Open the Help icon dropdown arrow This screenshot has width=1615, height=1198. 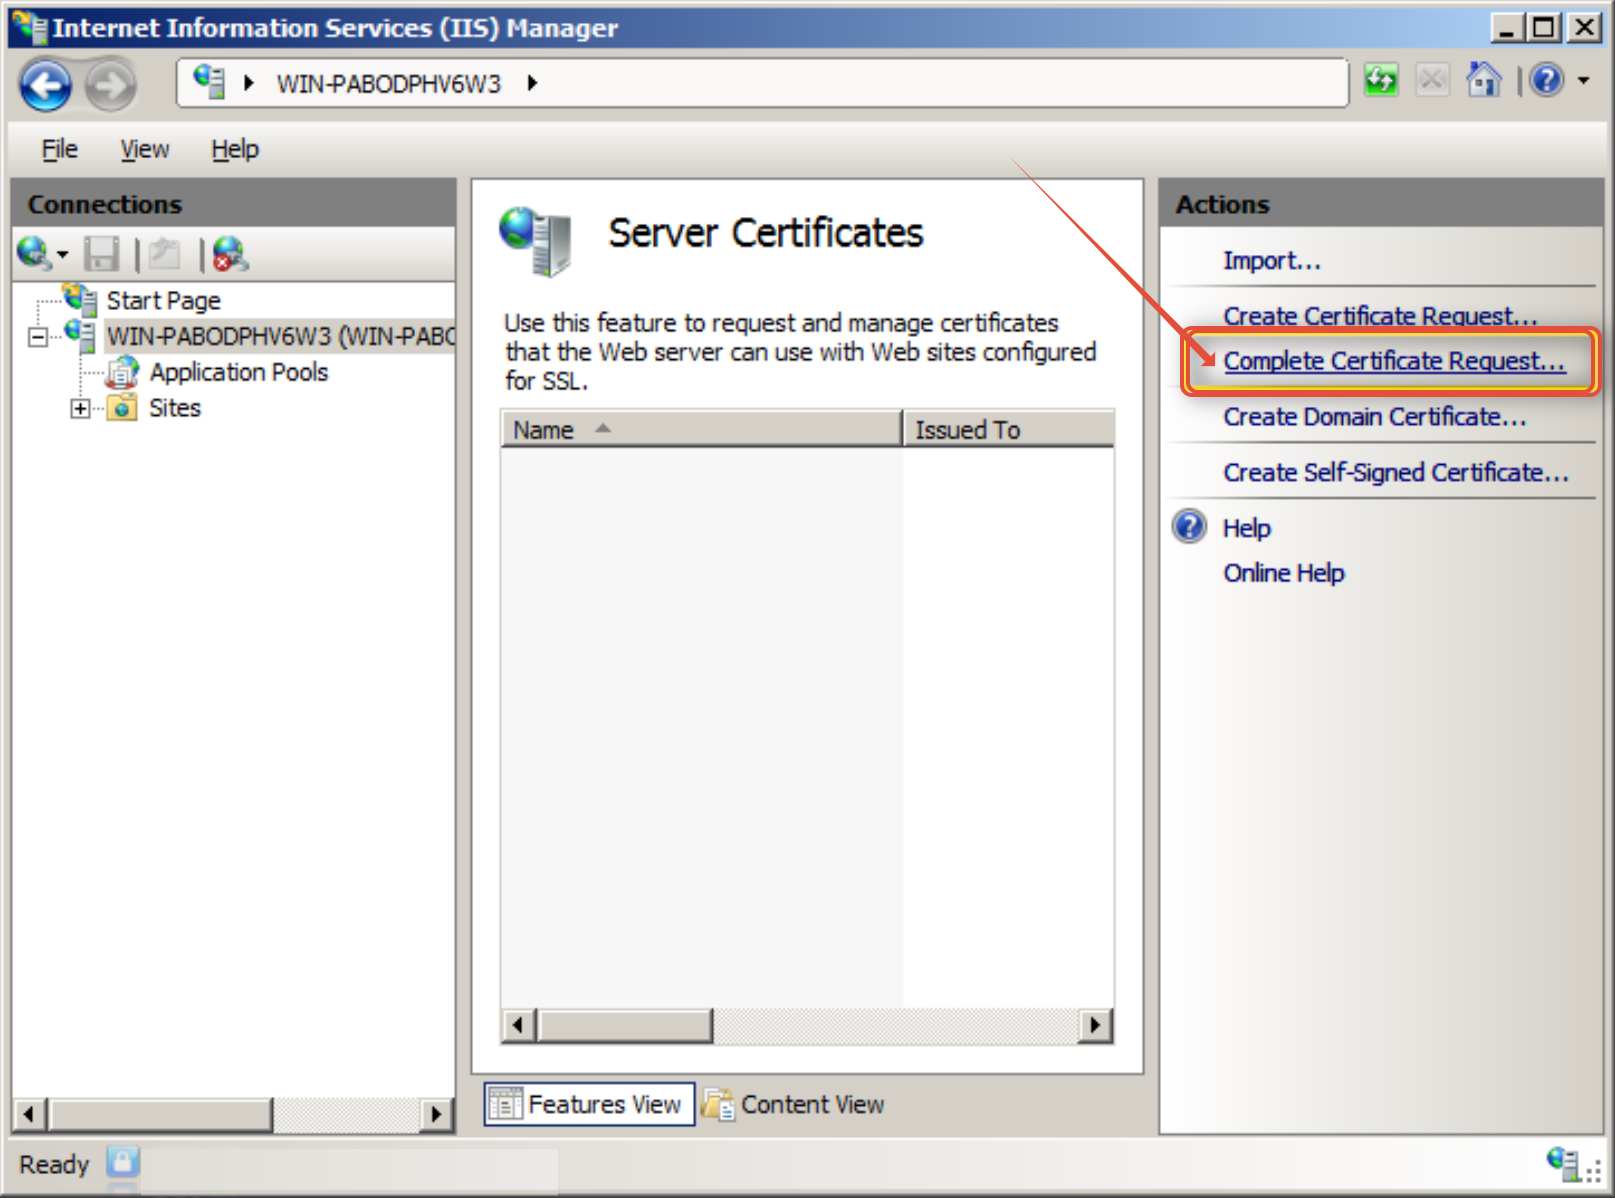pos(1584,80)
